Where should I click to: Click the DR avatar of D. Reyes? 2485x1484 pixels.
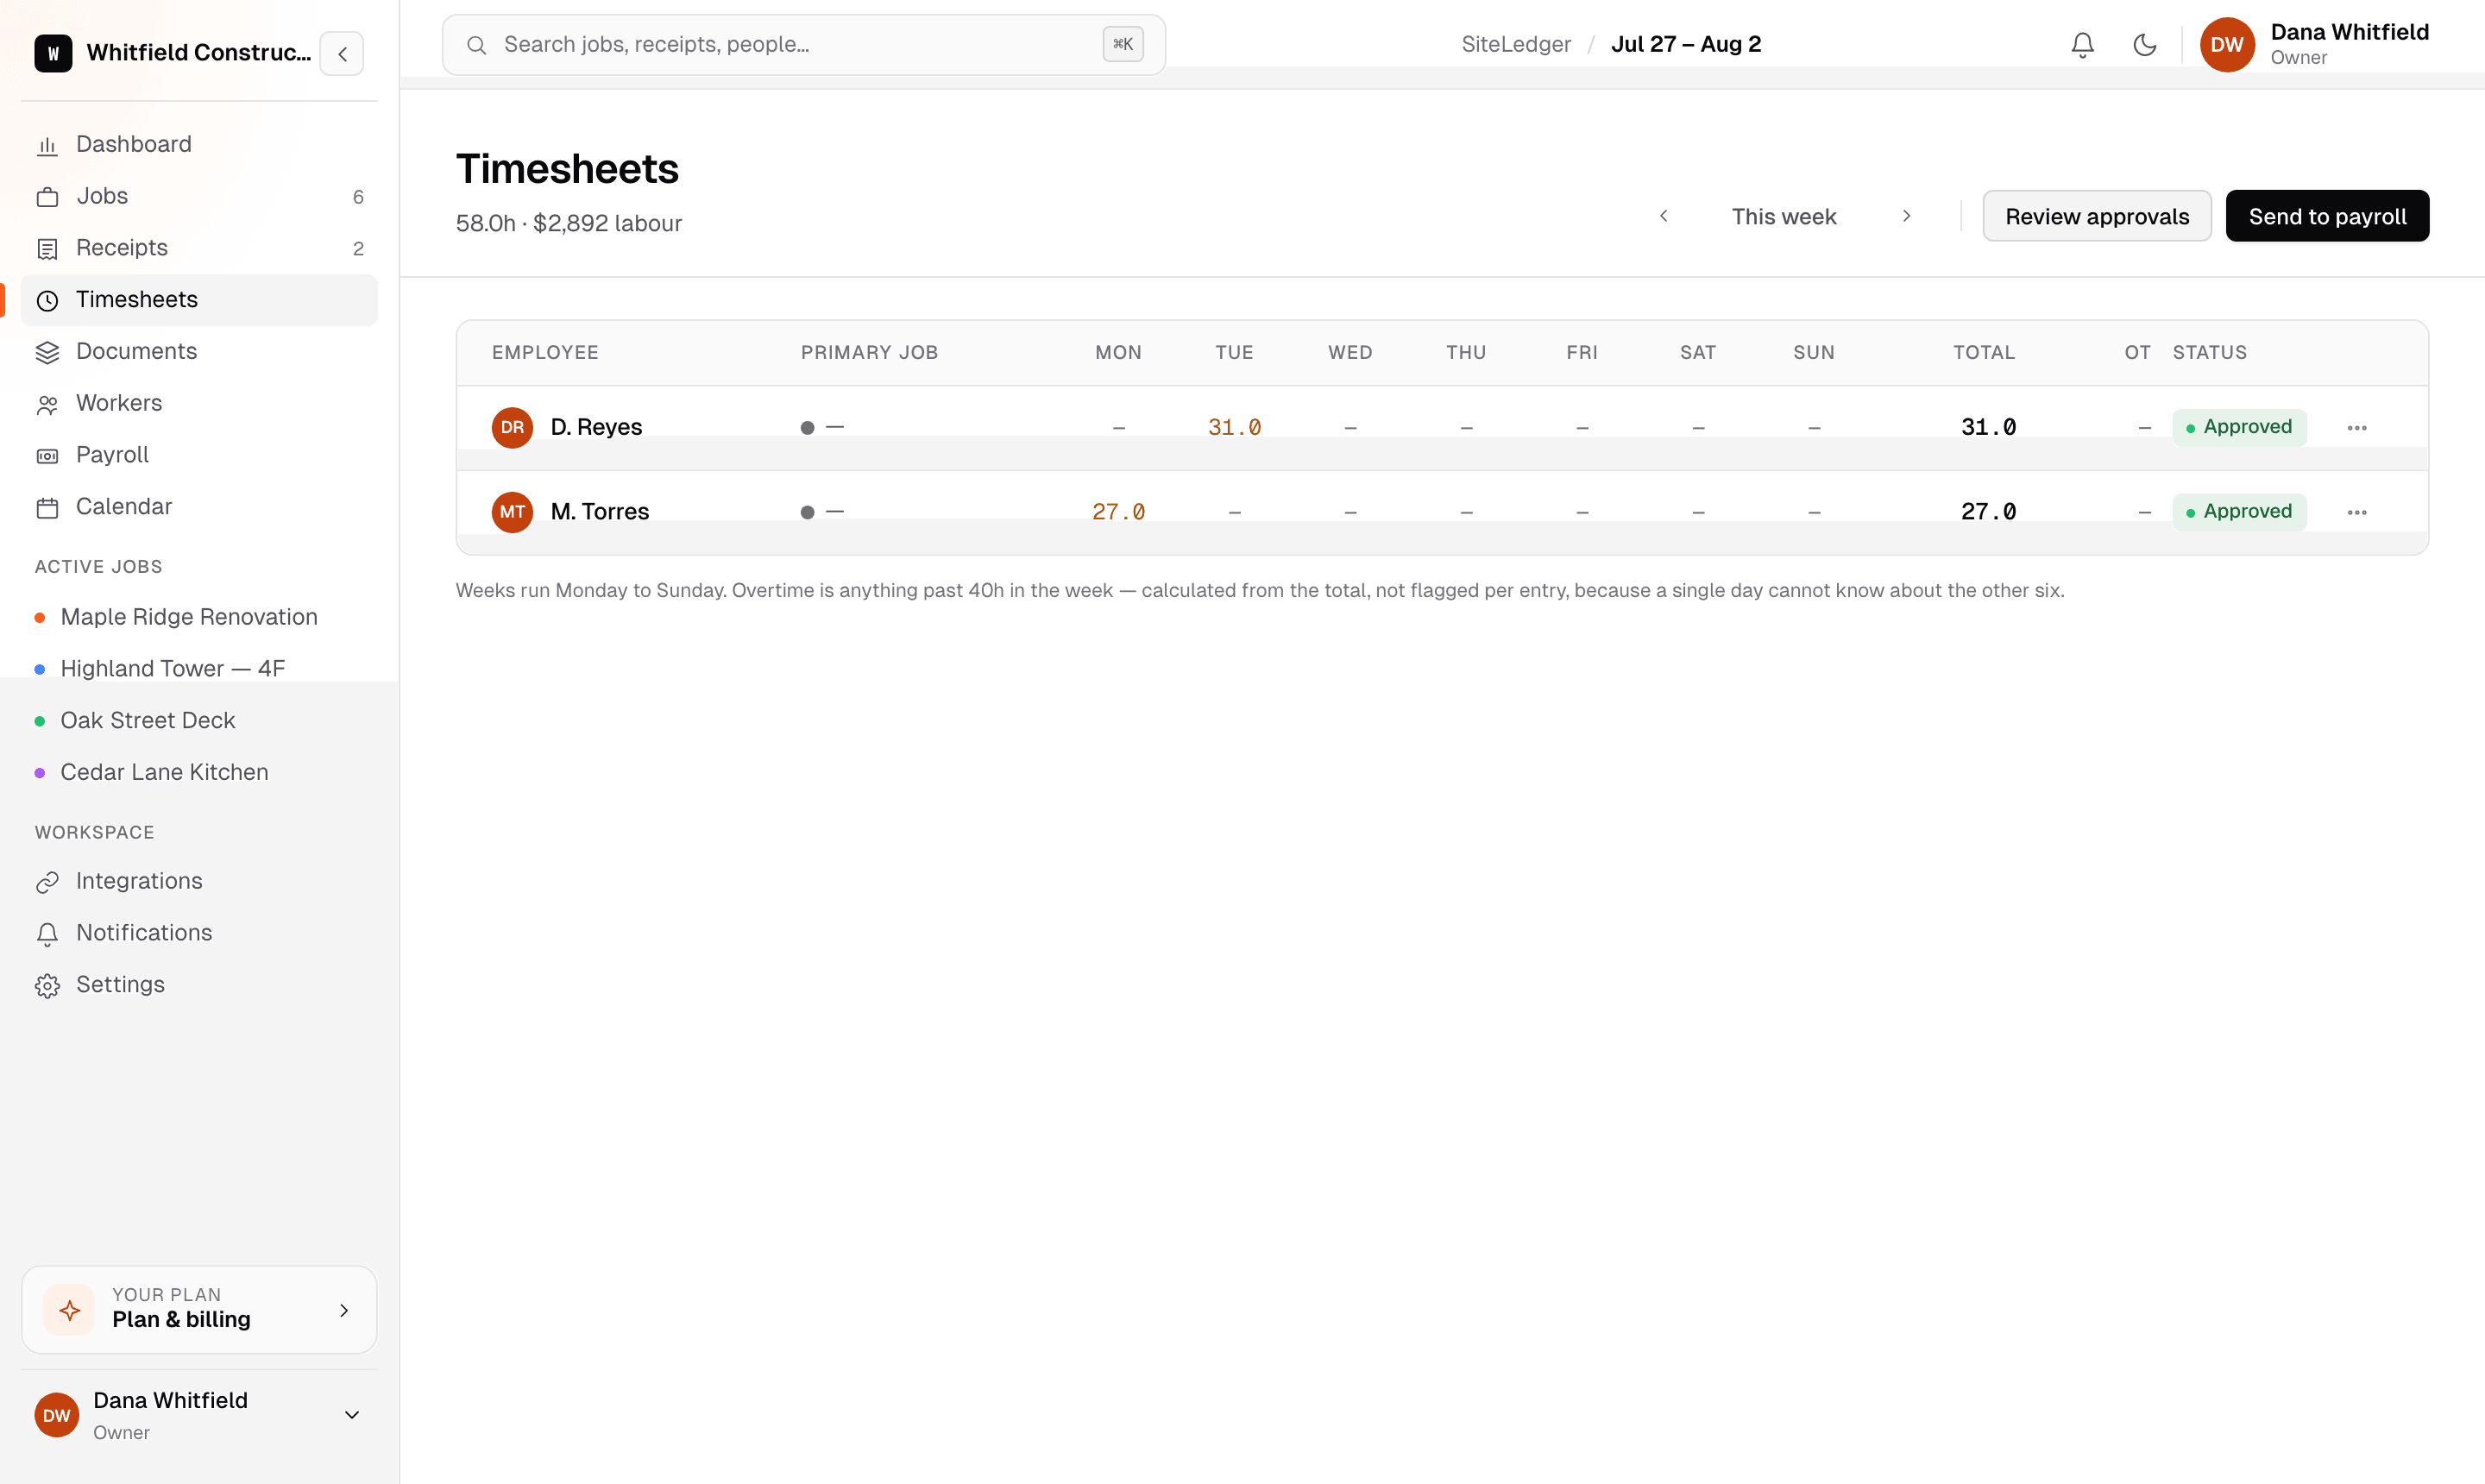tap(512, 428)
